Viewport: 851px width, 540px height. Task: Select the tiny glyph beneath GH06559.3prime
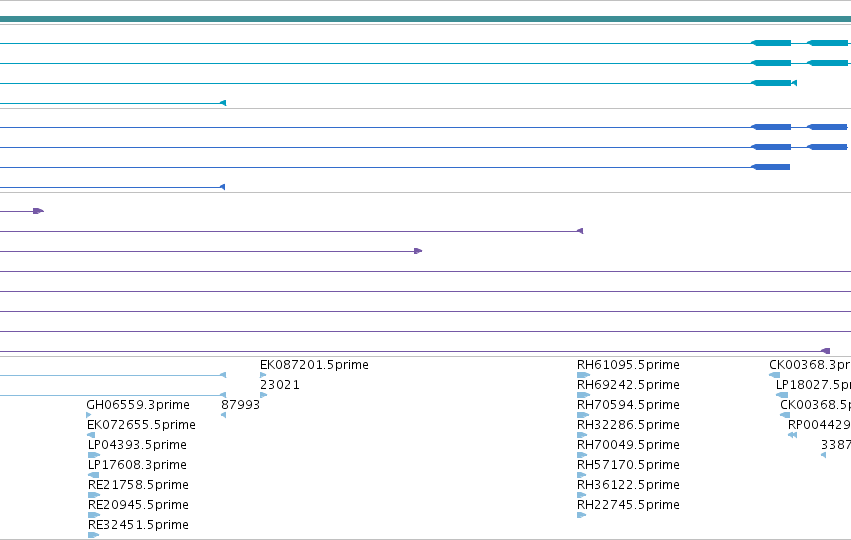click(88, 415)
